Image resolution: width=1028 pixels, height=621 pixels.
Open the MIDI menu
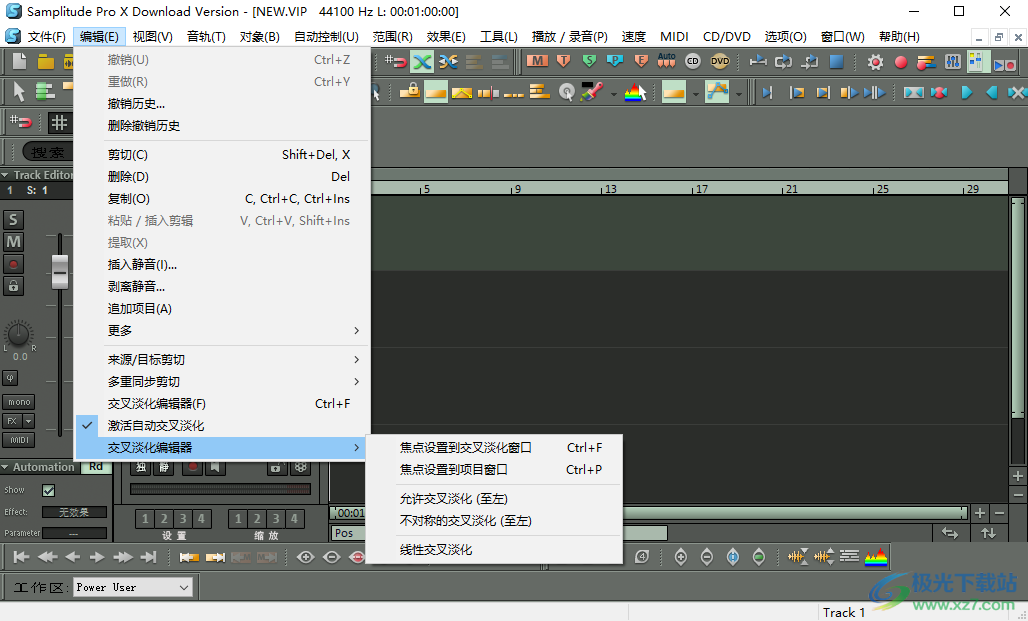point(674,37)
